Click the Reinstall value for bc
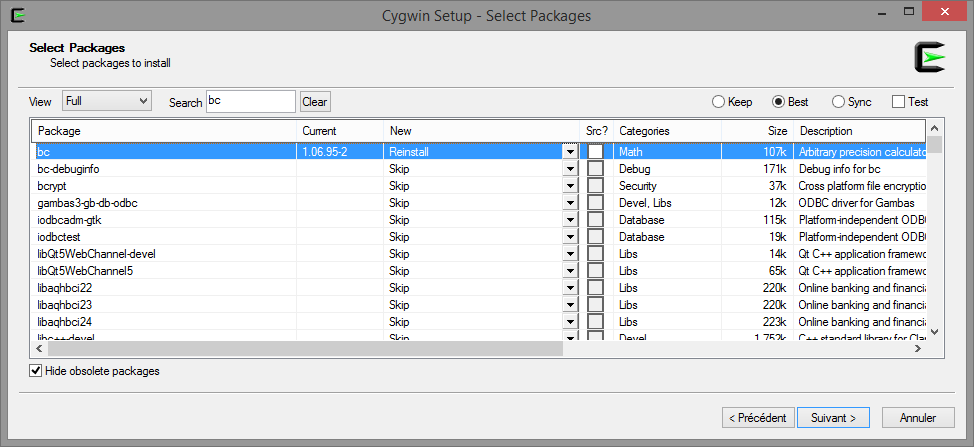 [409, 151]
